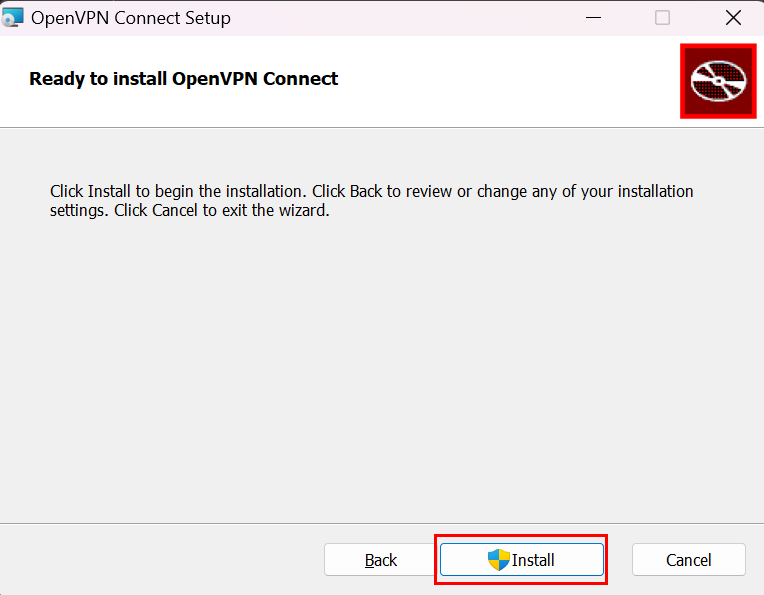Screen dimensions: 764x595
Task: Click the installer icon in title bar
Action: (x=12, y=17)
